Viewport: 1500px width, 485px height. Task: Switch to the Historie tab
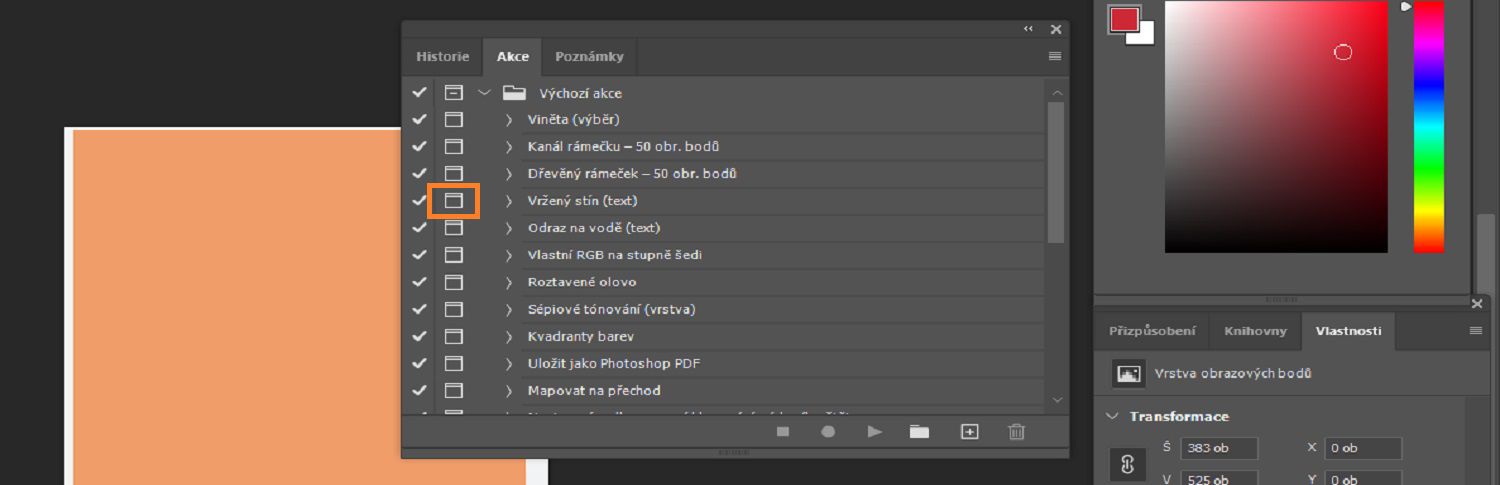tap(442, 57)
